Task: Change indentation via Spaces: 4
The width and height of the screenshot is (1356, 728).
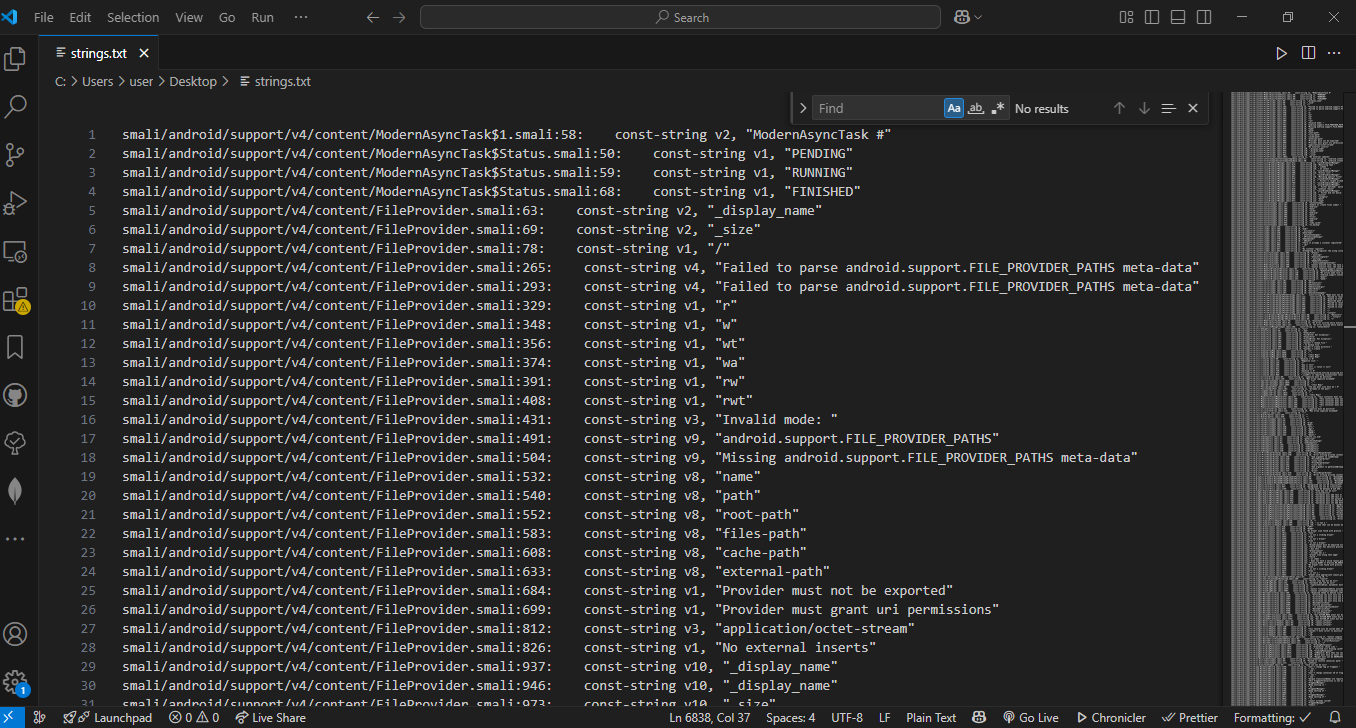Action: tap(791, 718)
